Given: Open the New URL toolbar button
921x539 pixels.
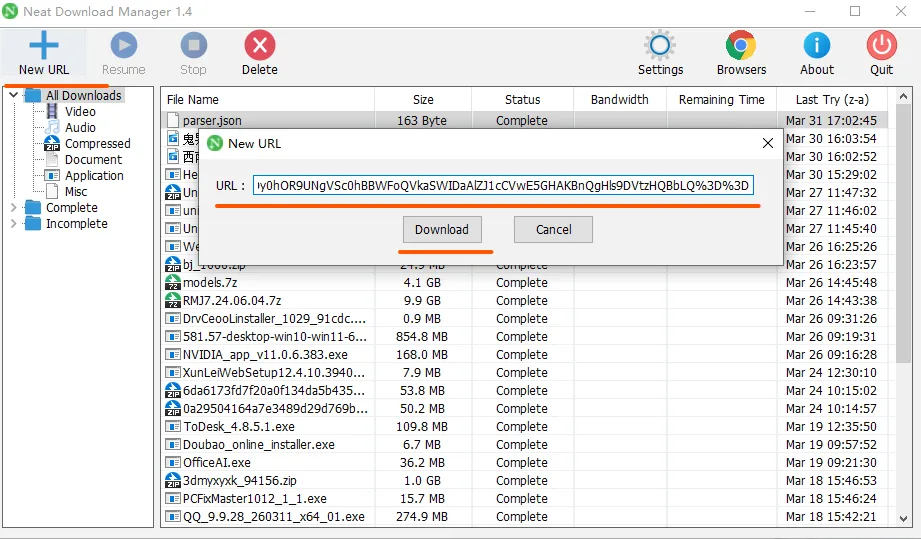Looking at the screenshot, I should pos(43,53).
